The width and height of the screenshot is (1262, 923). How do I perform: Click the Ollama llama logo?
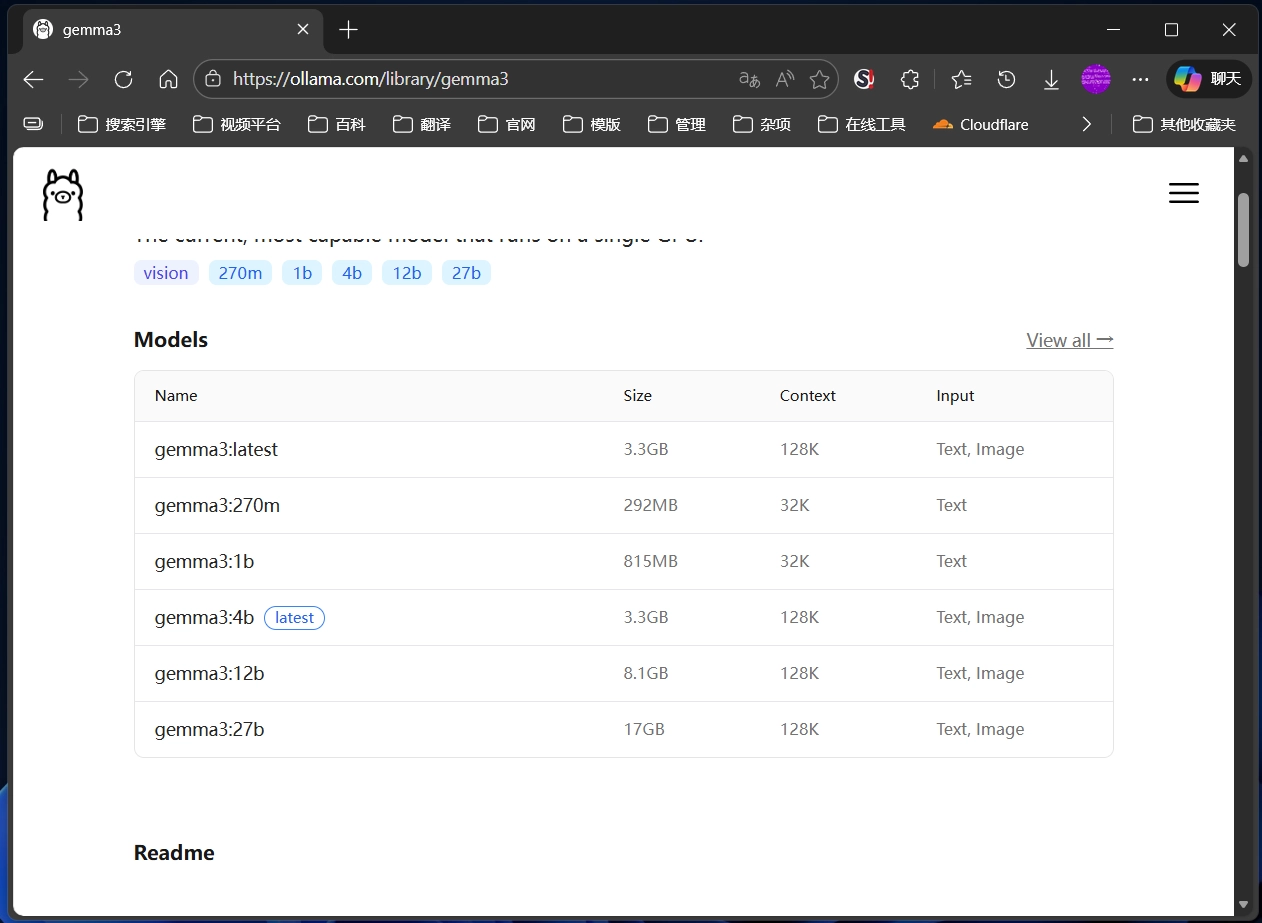click(x=63, y=194)
